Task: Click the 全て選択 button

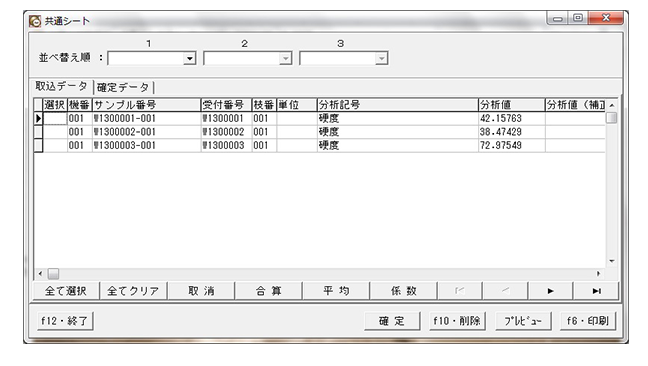Action: 66,291
